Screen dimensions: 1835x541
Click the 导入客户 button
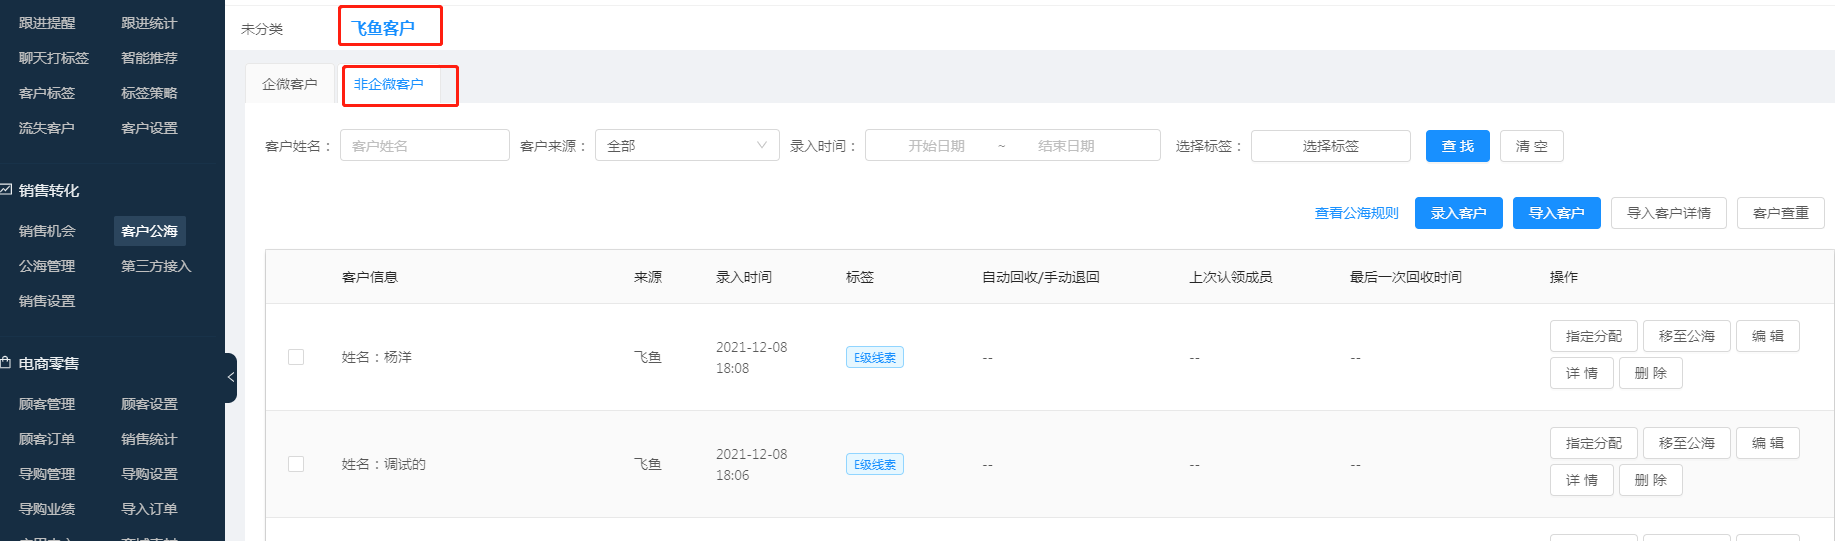(x=1557, y=213)
